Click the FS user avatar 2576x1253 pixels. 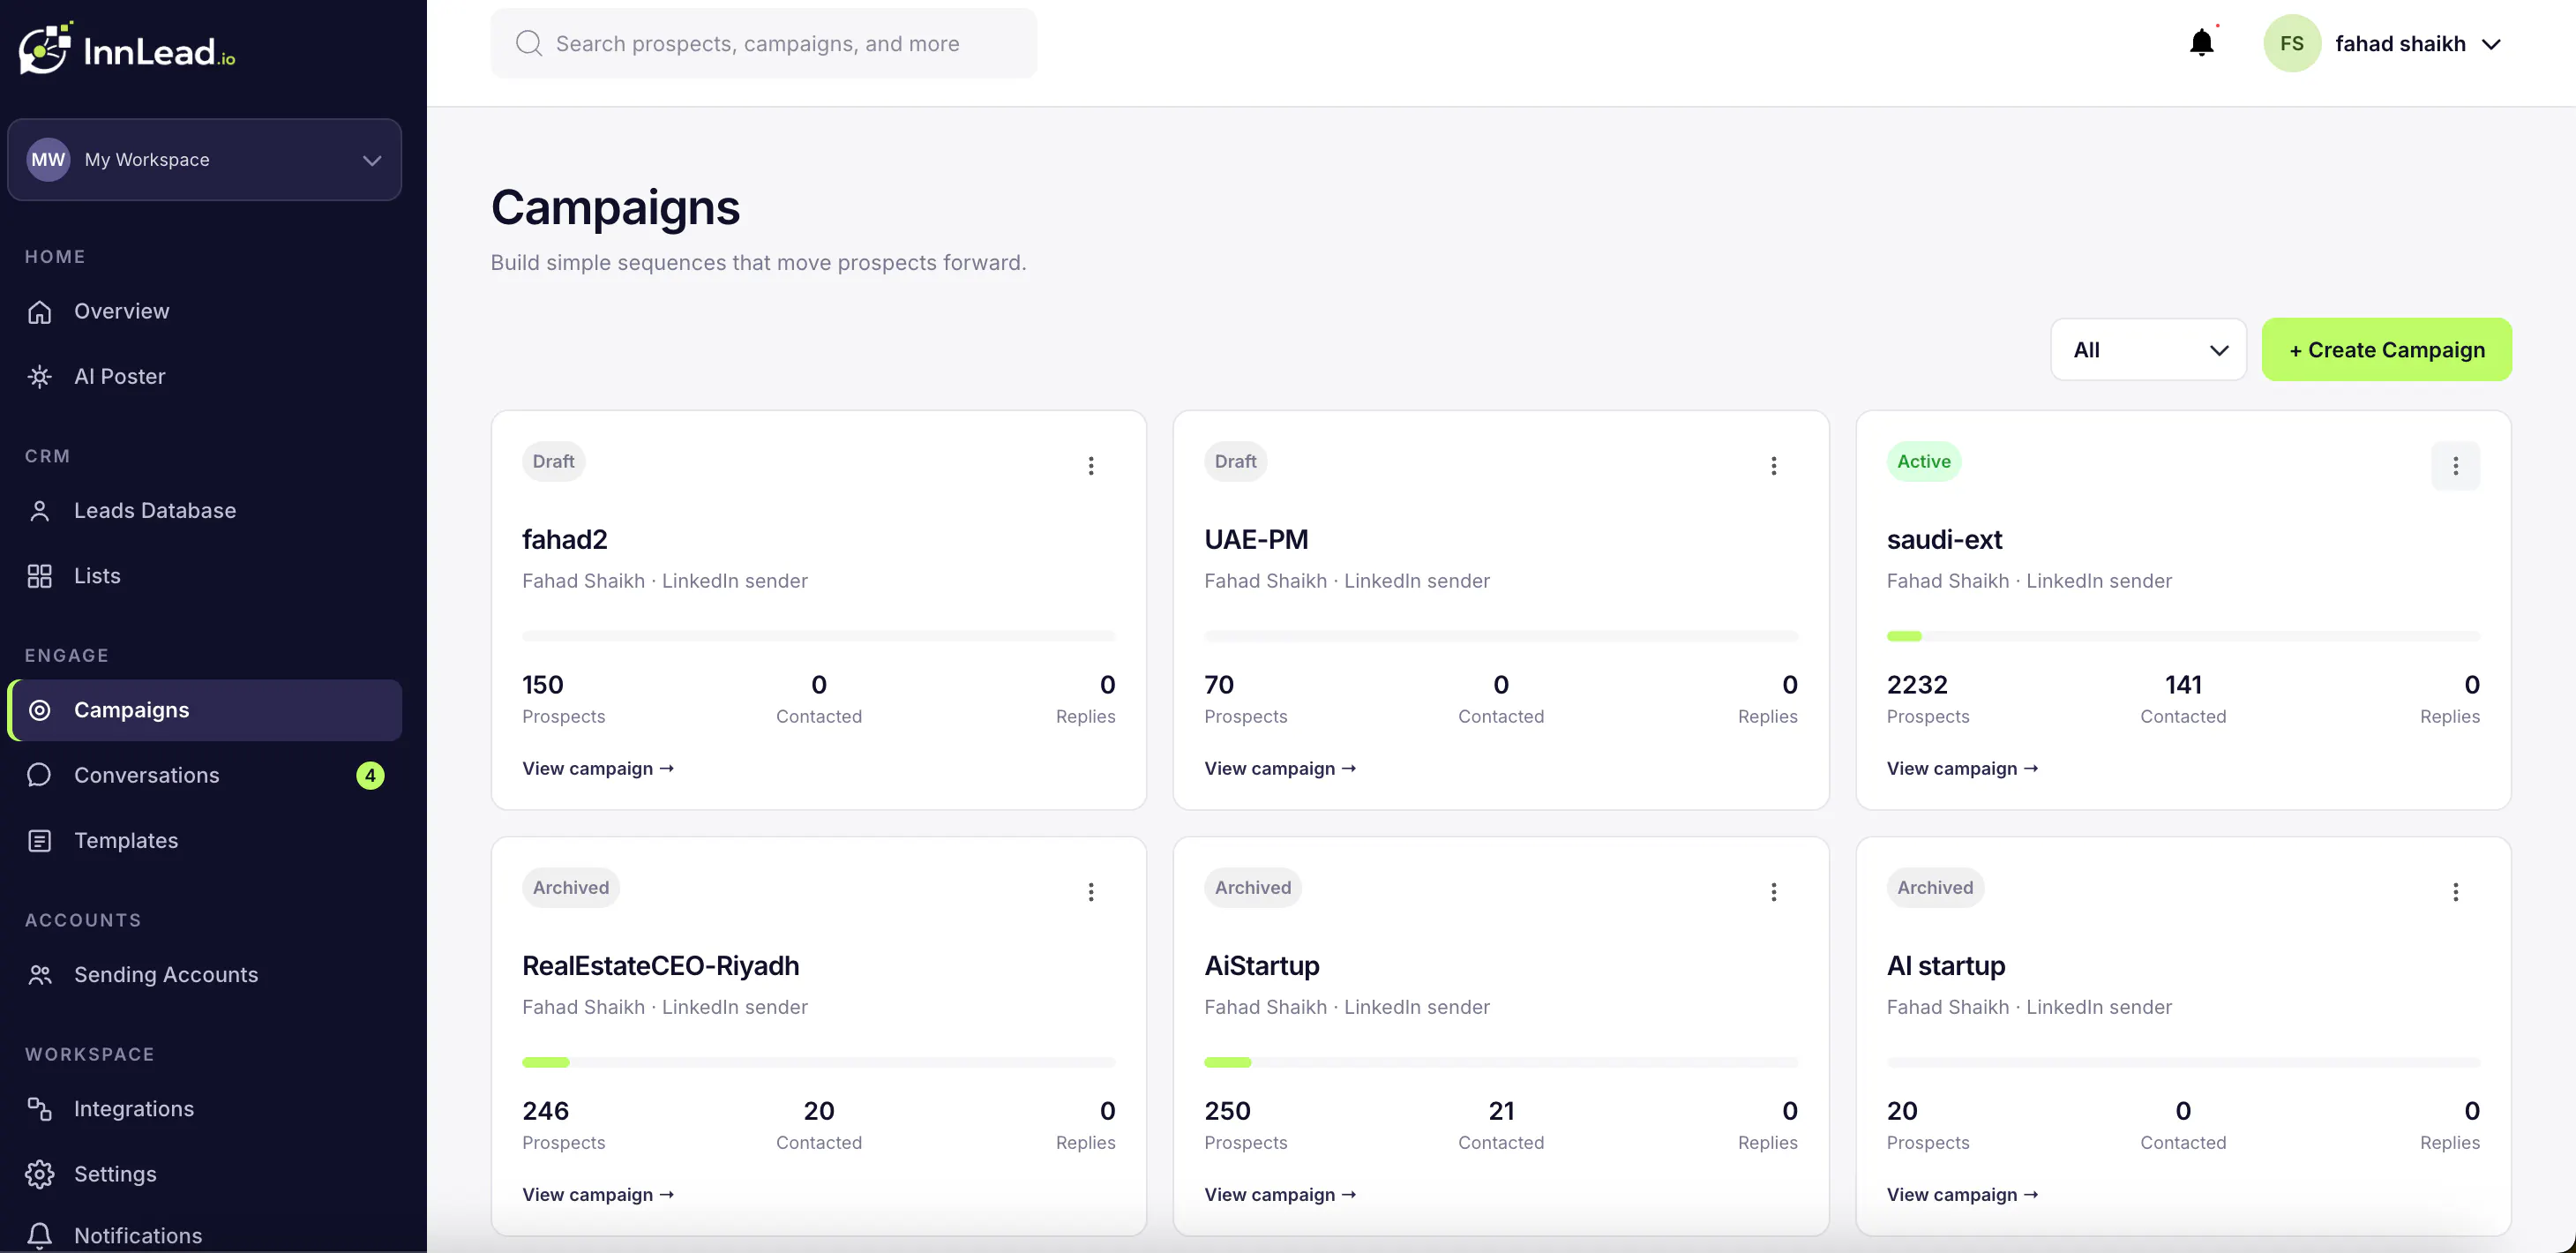click(x=2291, y=43)
